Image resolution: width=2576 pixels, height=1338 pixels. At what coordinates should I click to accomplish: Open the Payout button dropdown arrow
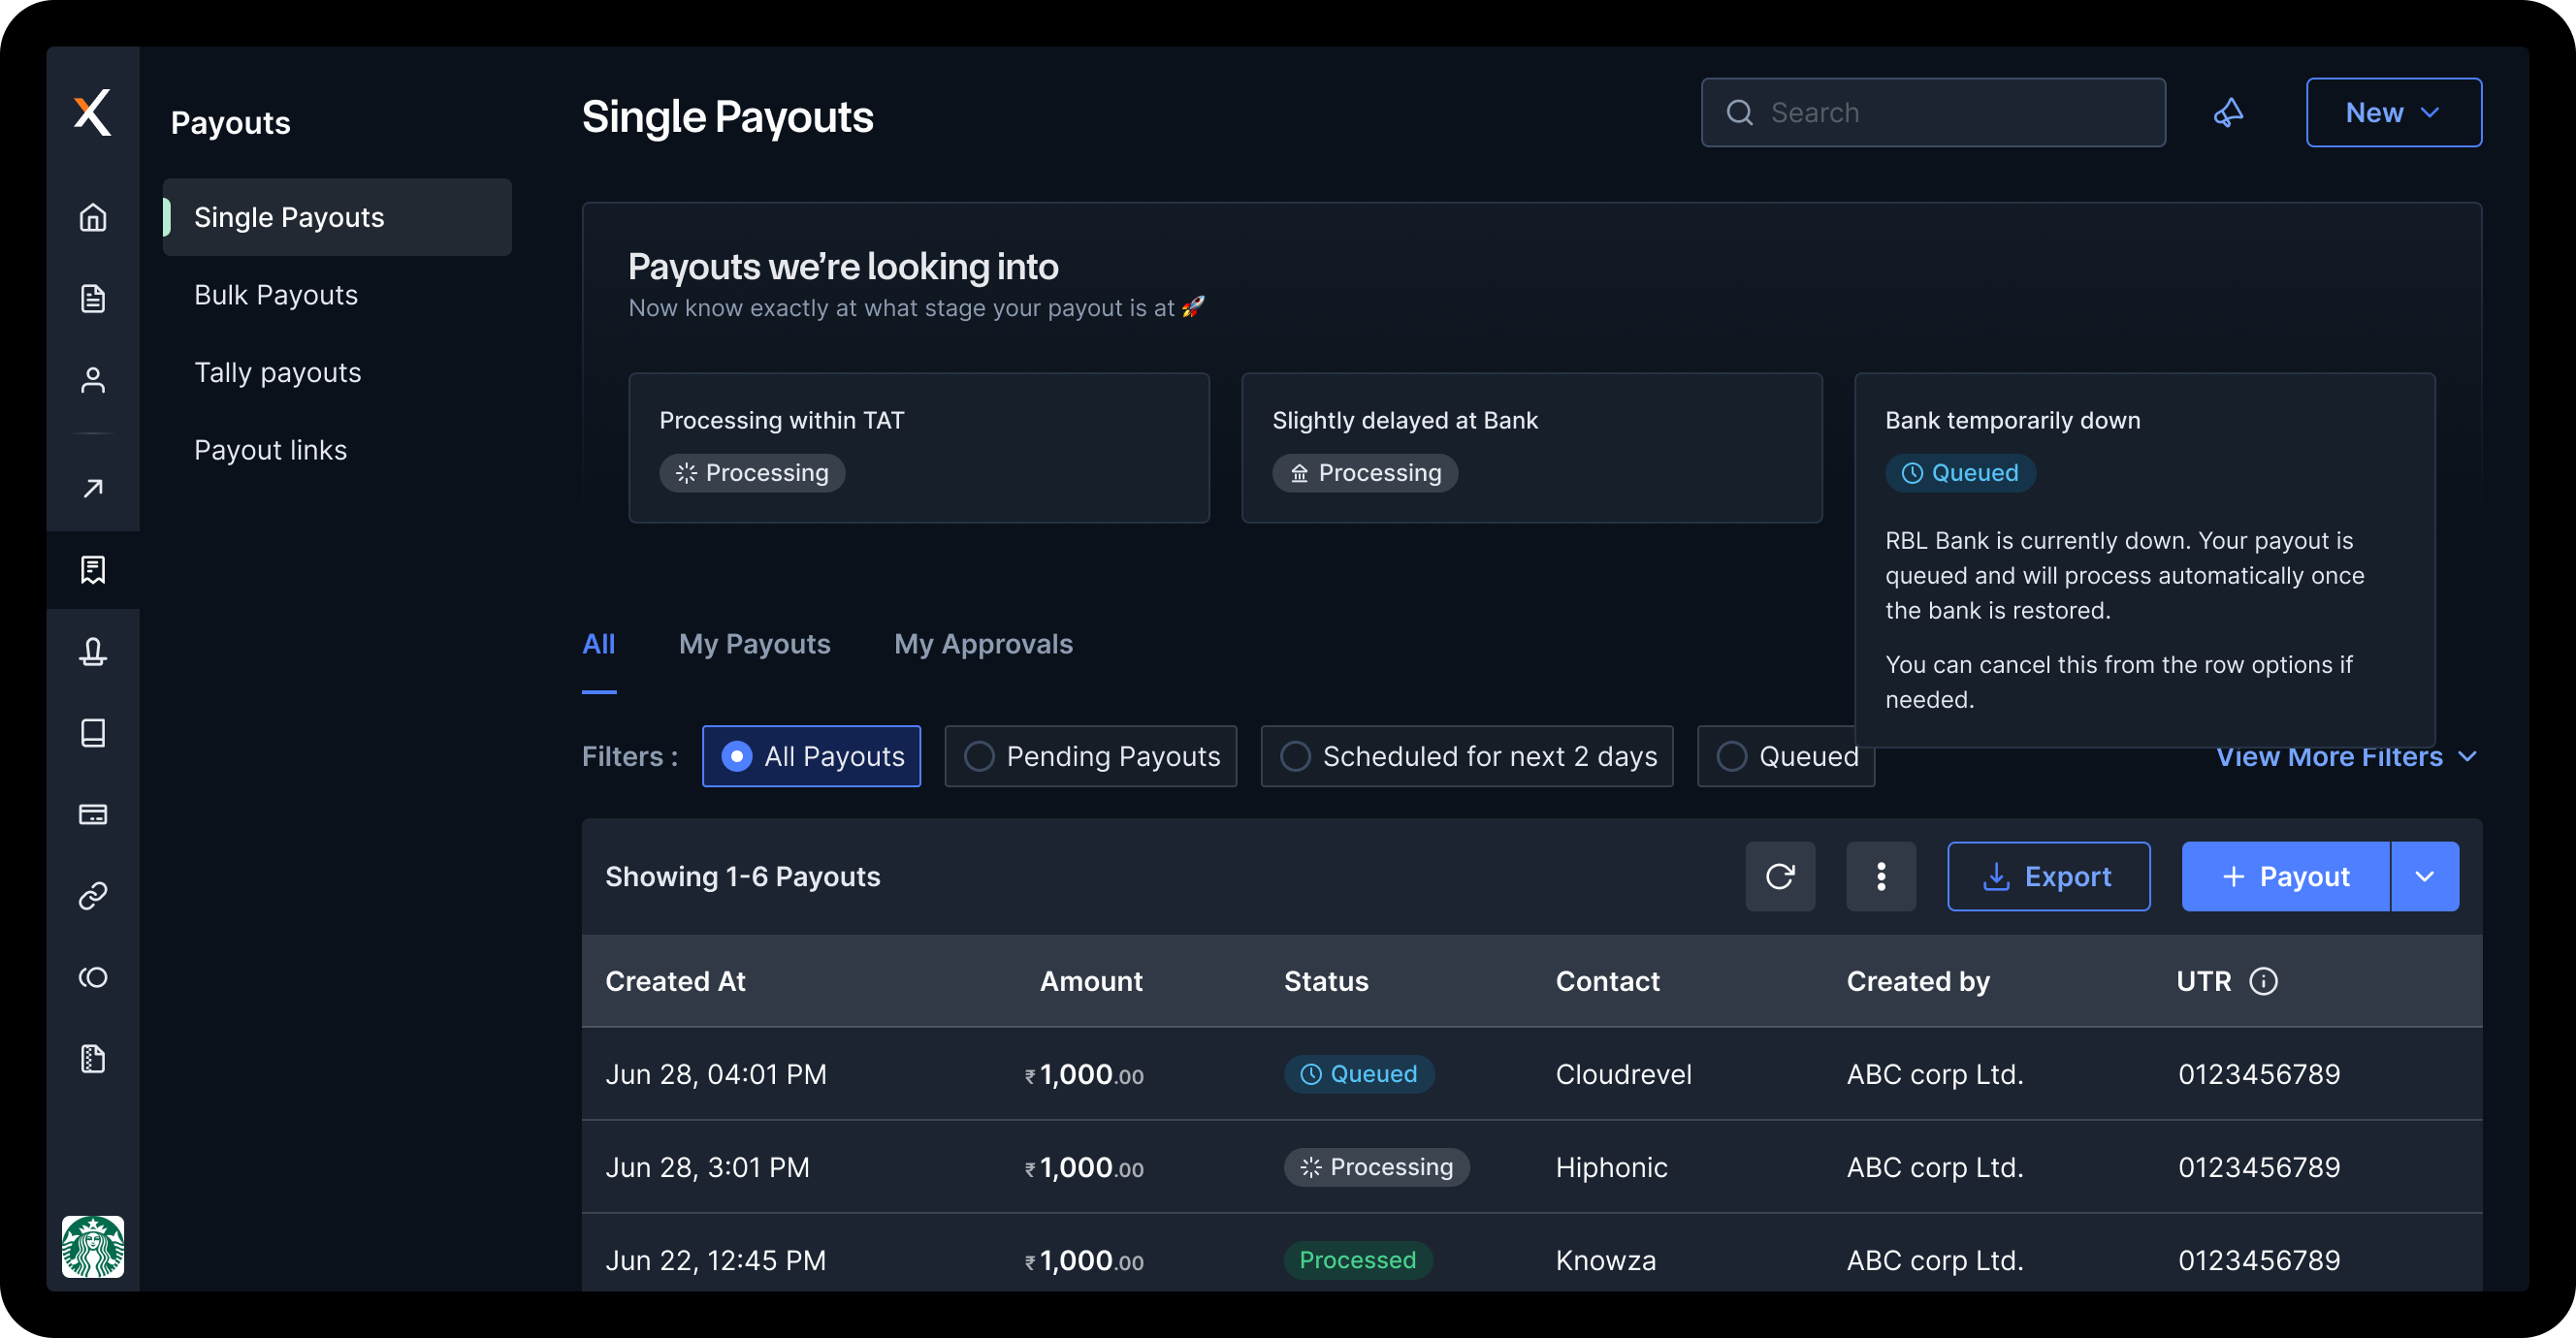coord(2424,876)
